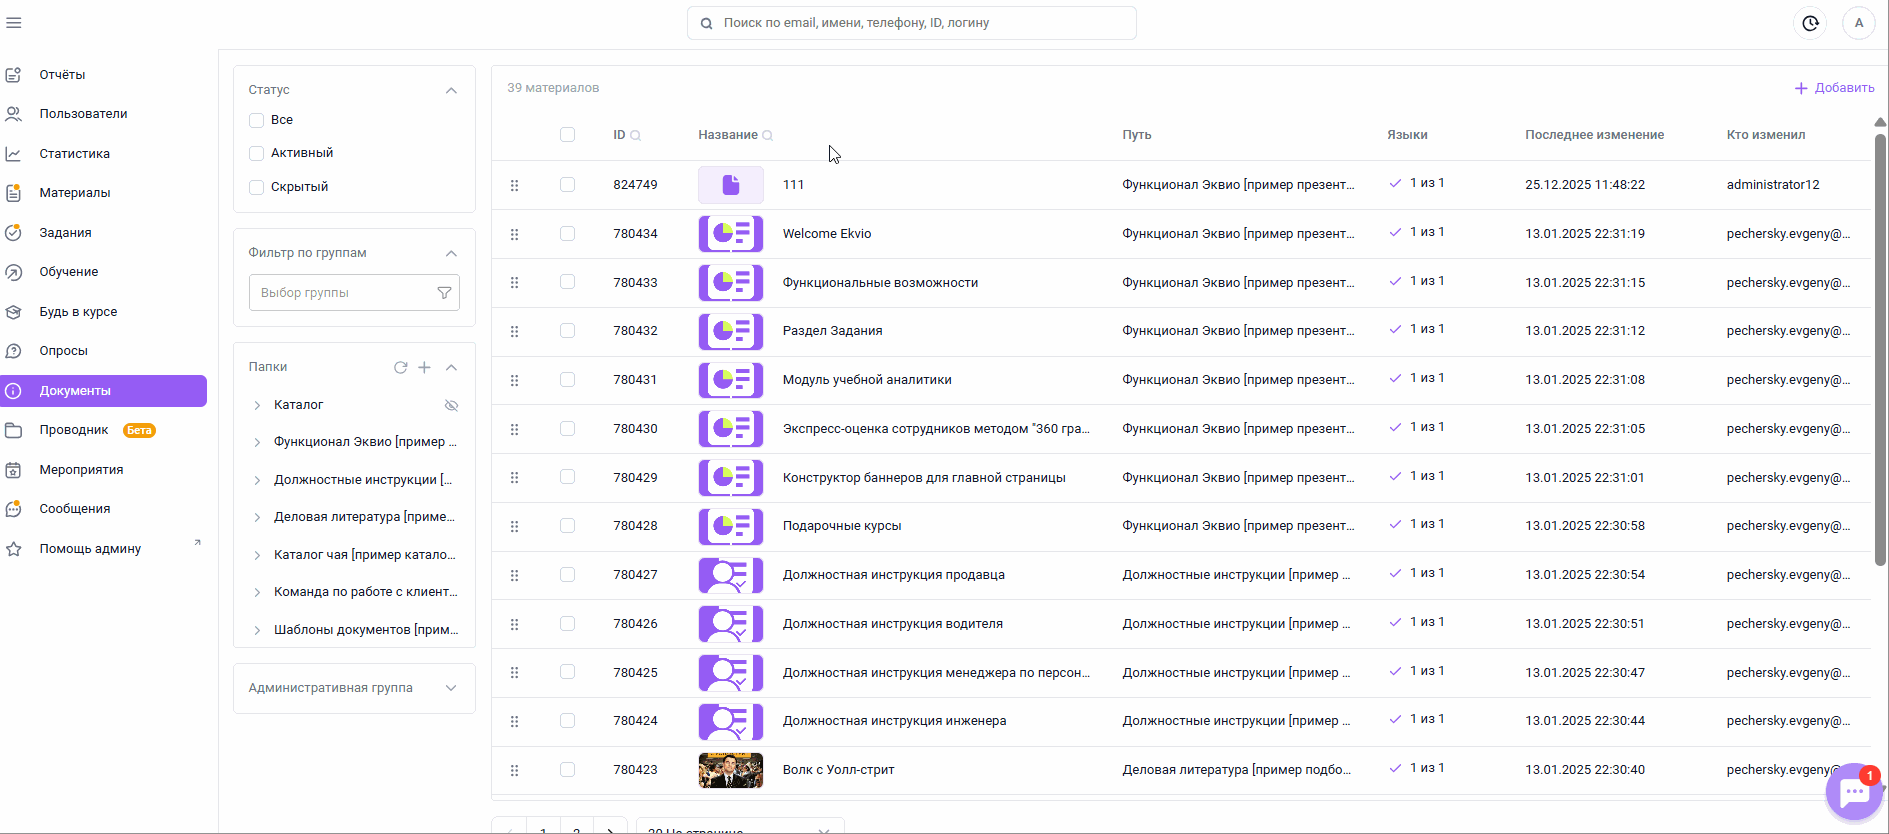Select the checkbox for document 824749
This screenshot has width=1889, height=834.
(x=567, y=185)
